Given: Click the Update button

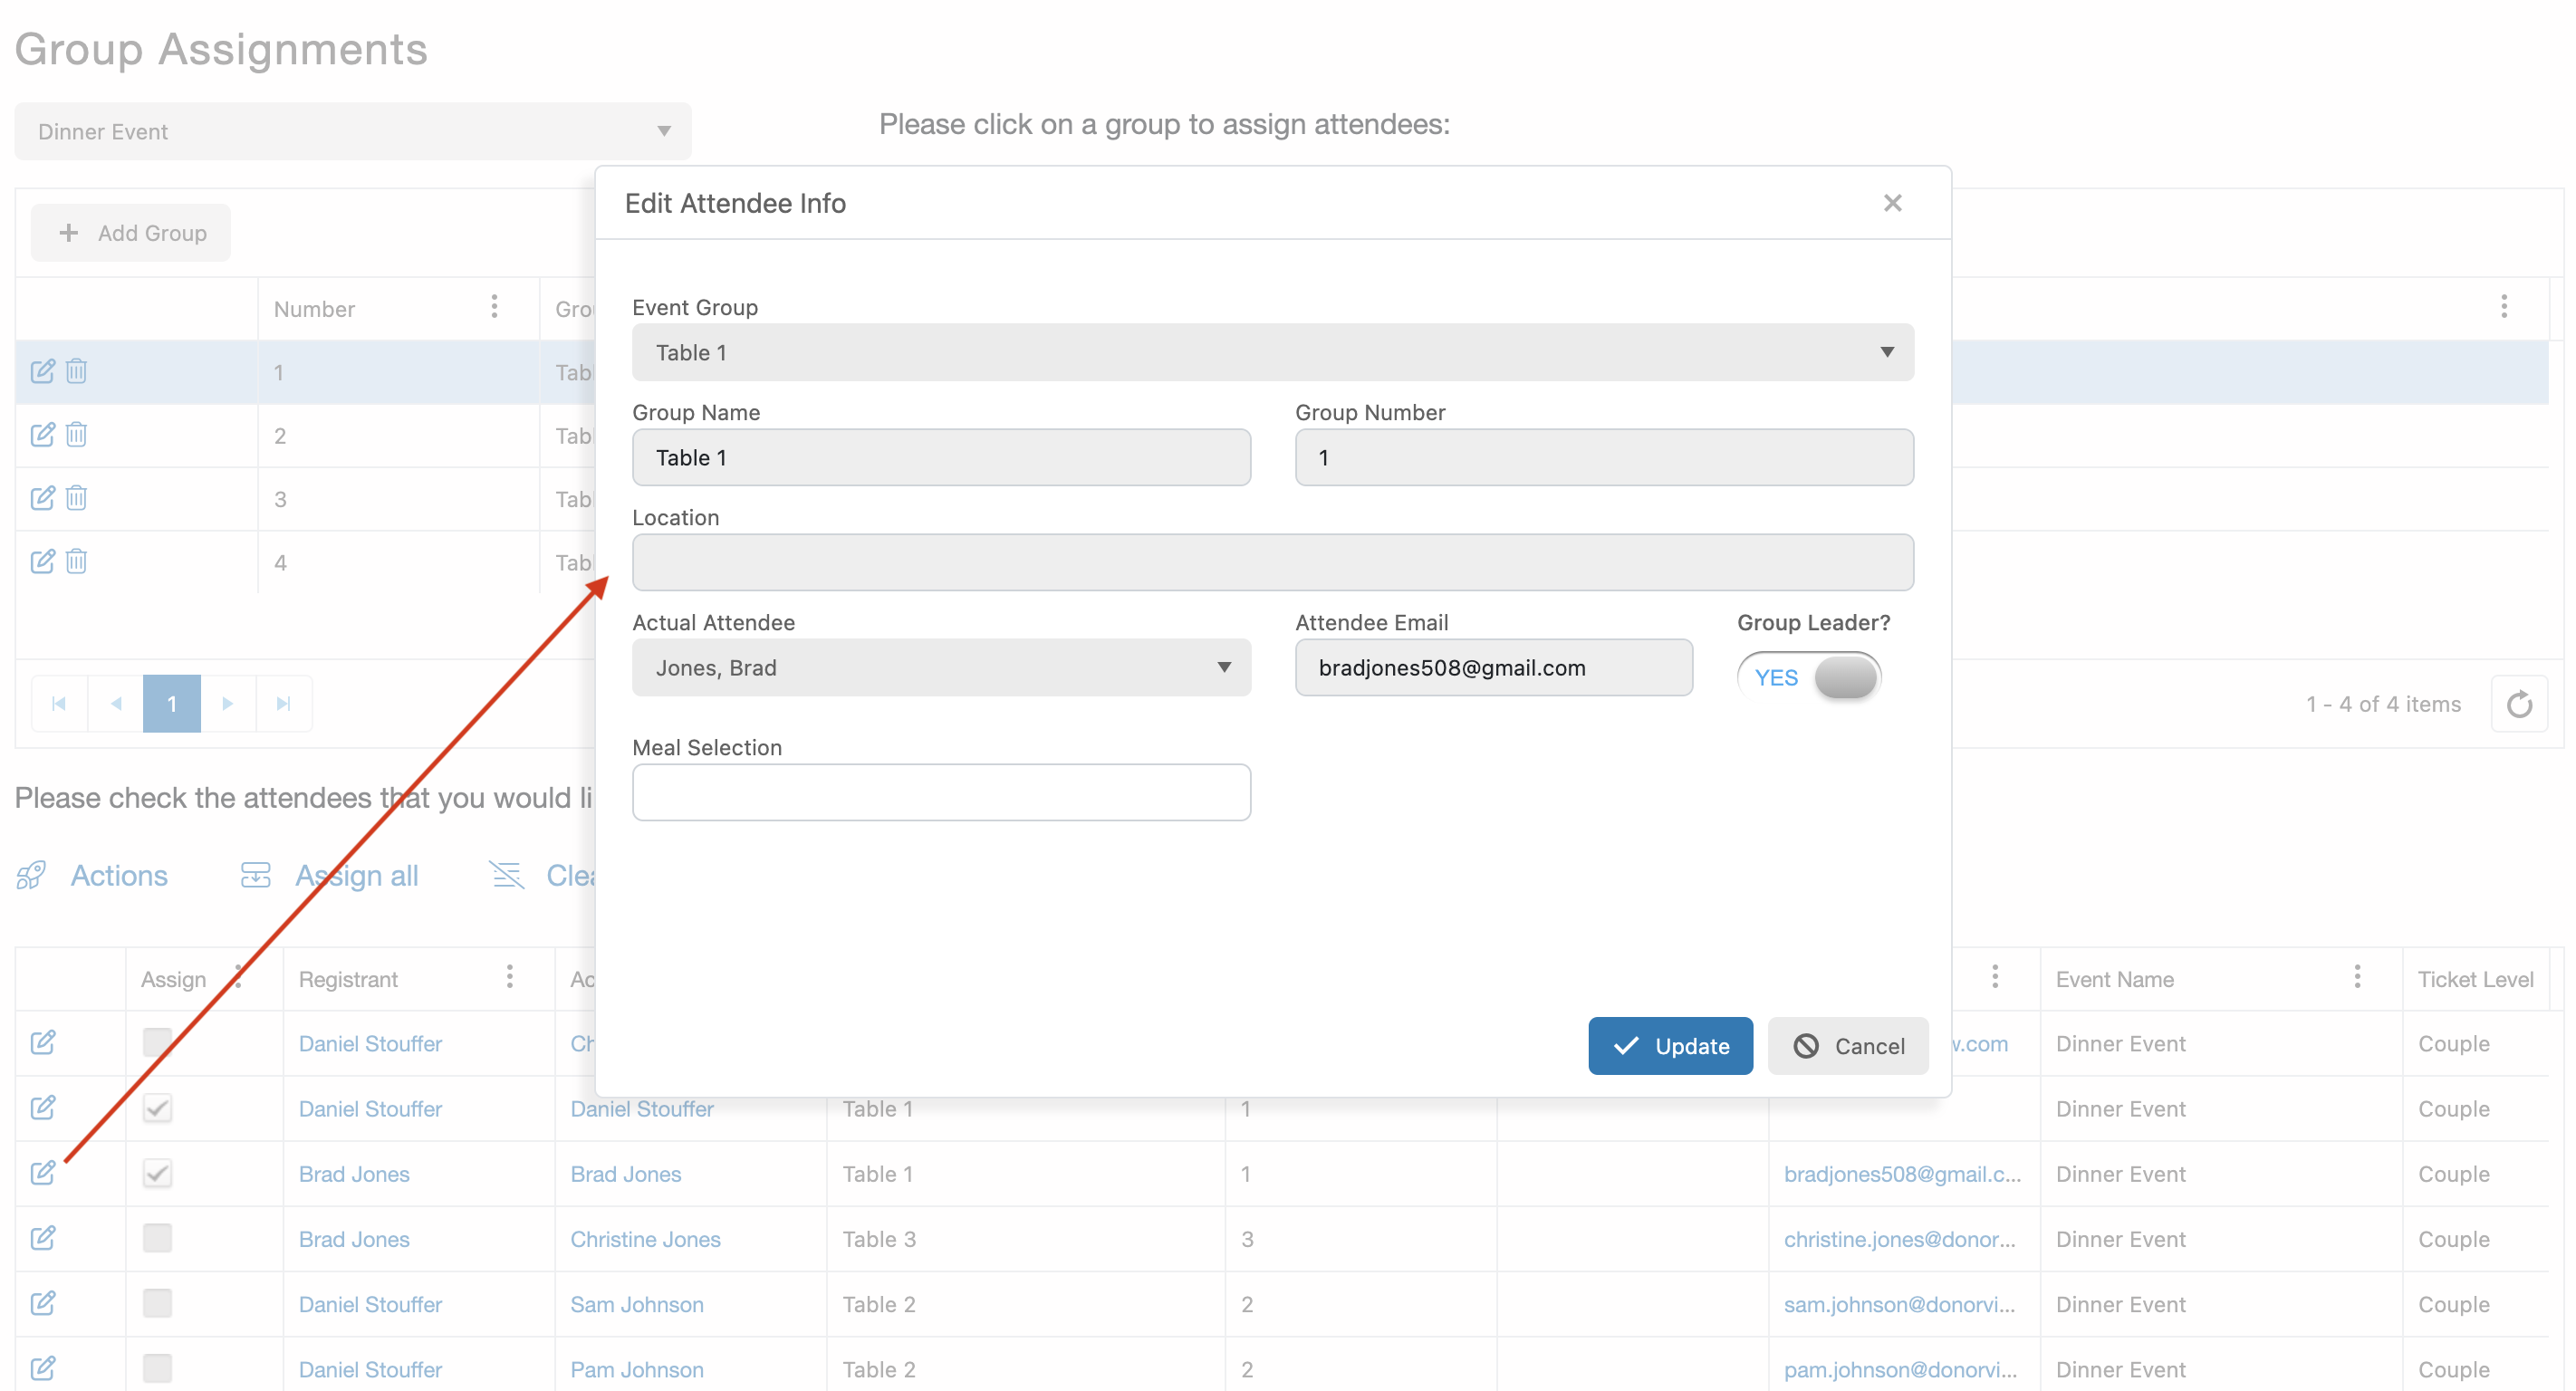Looking at the screenshot, I should pos(1669,1045).
